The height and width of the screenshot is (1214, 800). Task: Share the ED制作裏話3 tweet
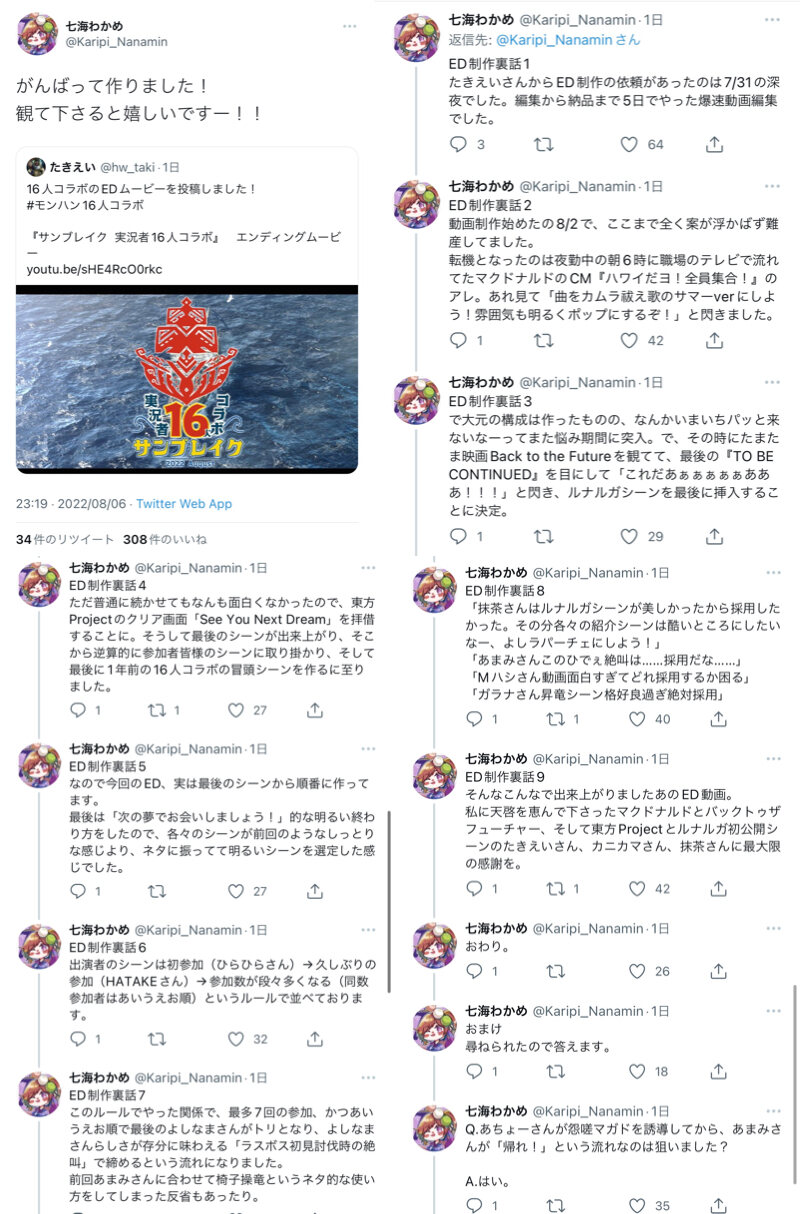coord(714,536)
